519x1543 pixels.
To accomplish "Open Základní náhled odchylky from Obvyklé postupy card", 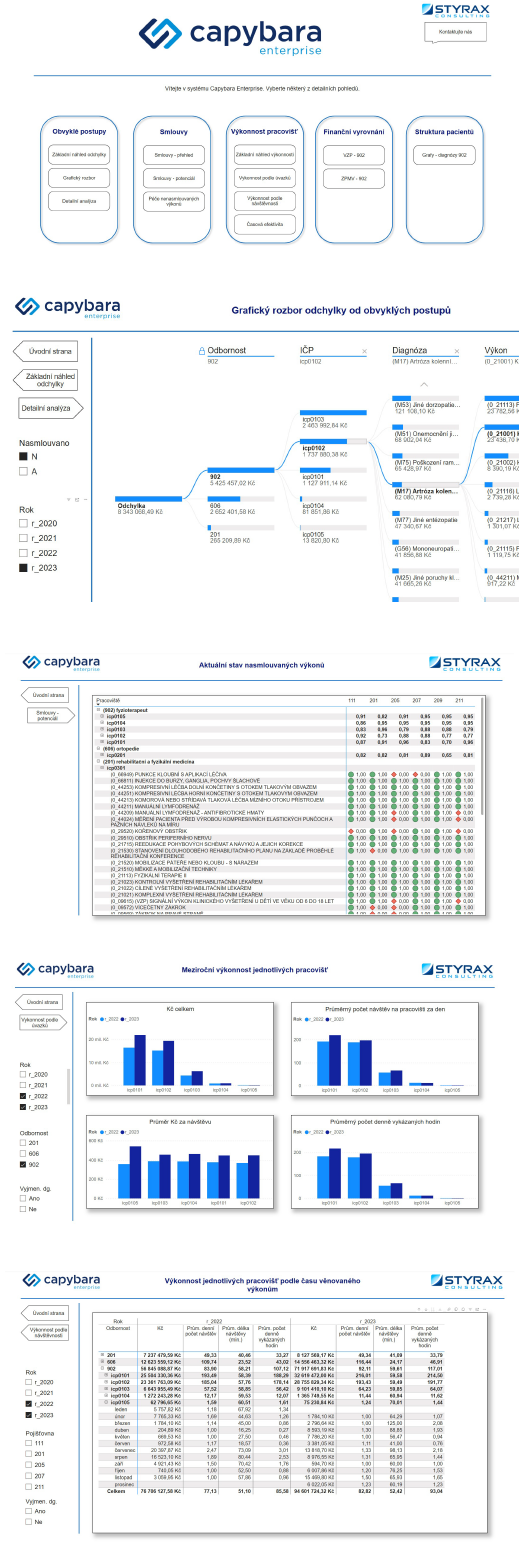I will click(x=77, y=155).
